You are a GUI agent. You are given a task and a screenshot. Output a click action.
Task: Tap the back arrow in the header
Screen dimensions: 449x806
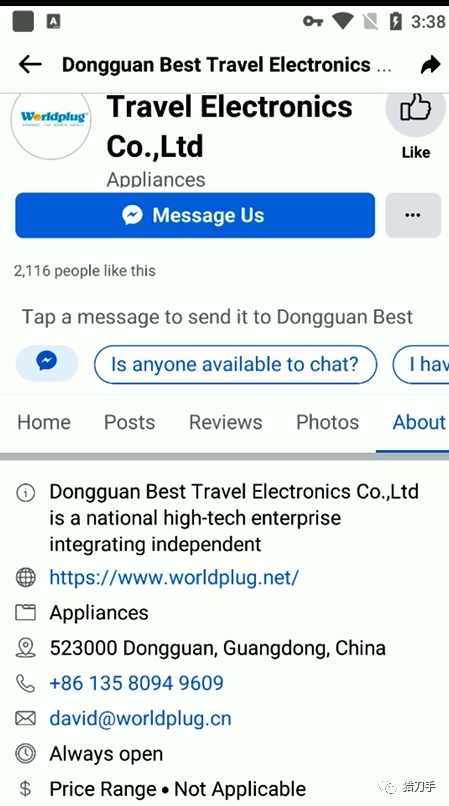pos(30,65)
